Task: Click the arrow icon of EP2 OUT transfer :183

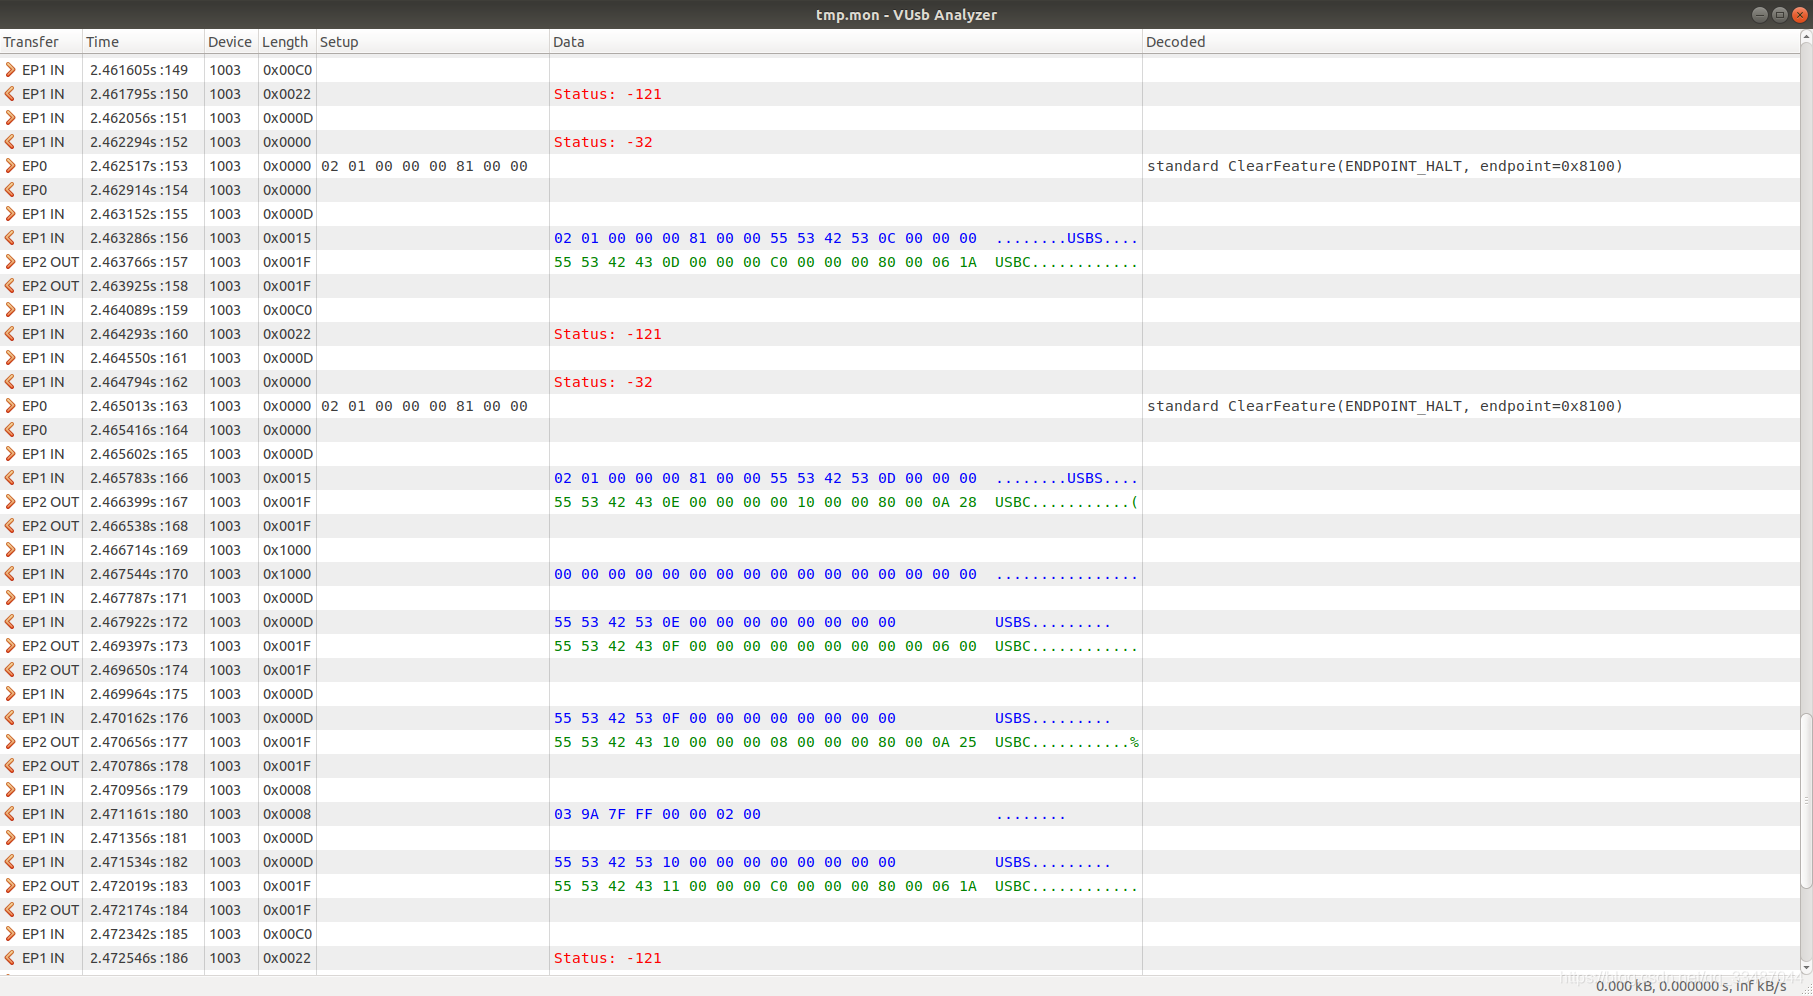Action: [10, 886]
